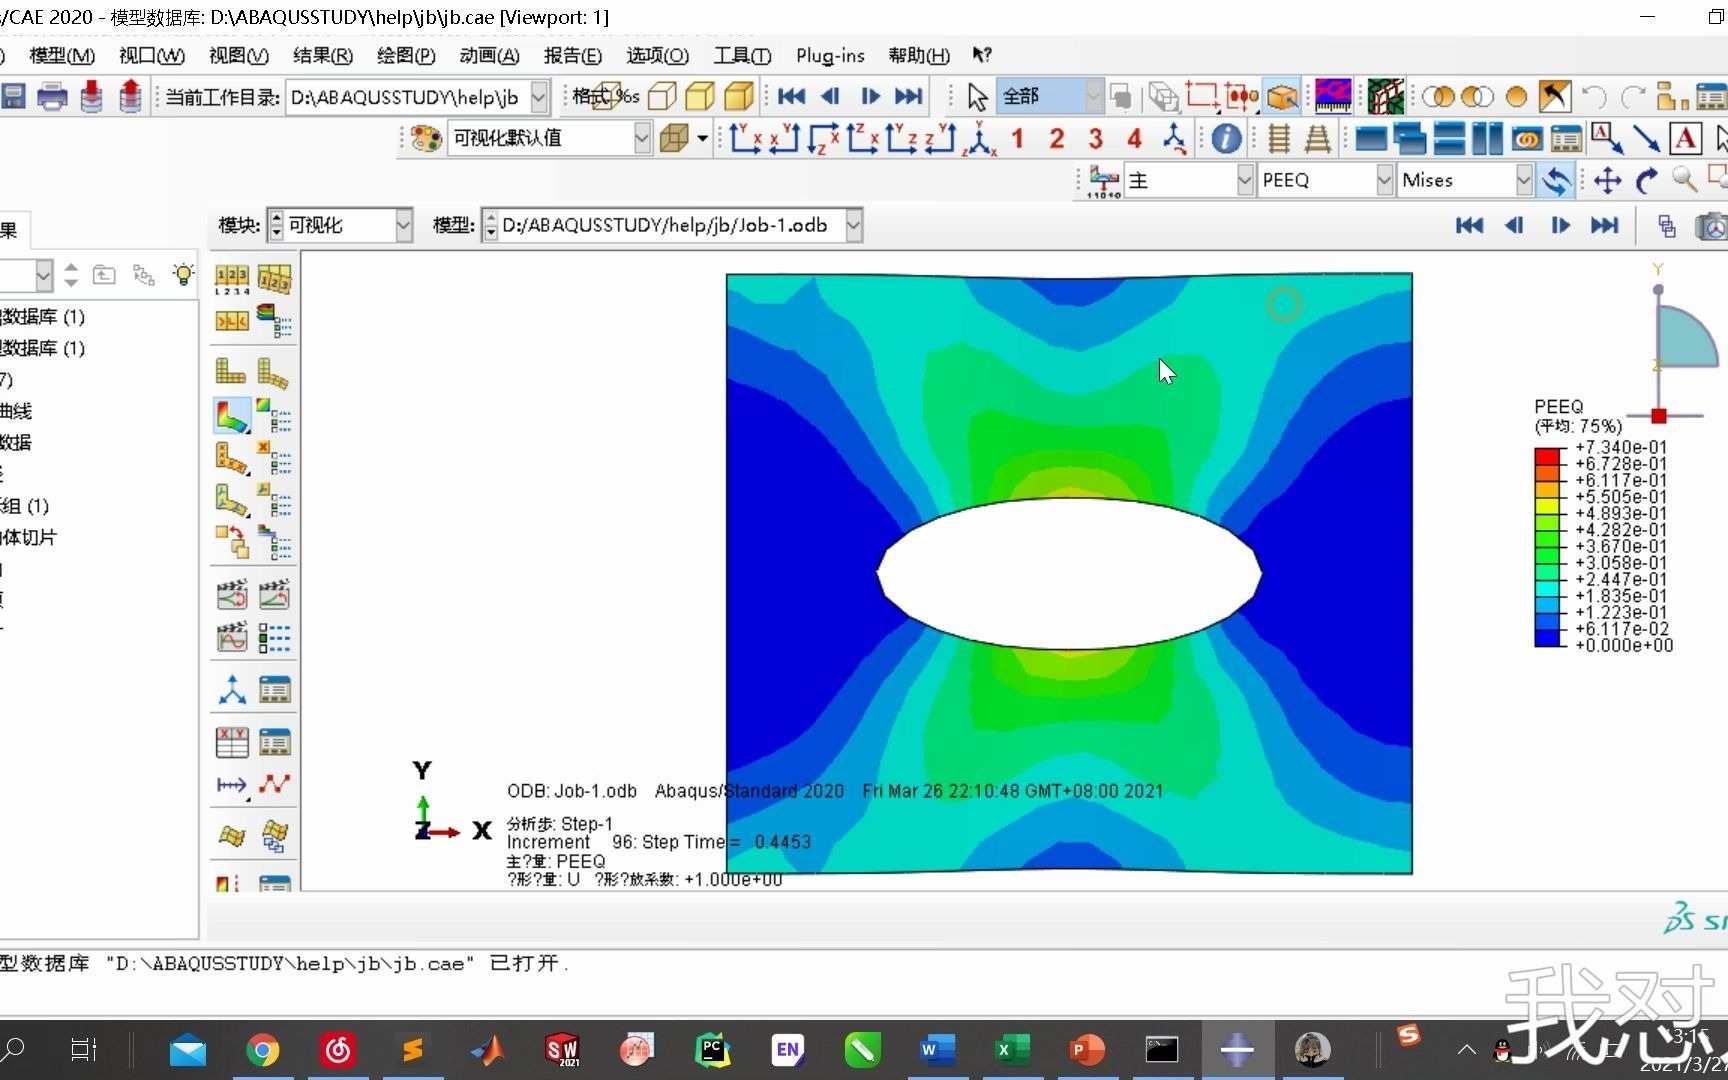Click Plot Material Orientations tool
This screenshot has width=1728, height=1080.
pos(232,500)
